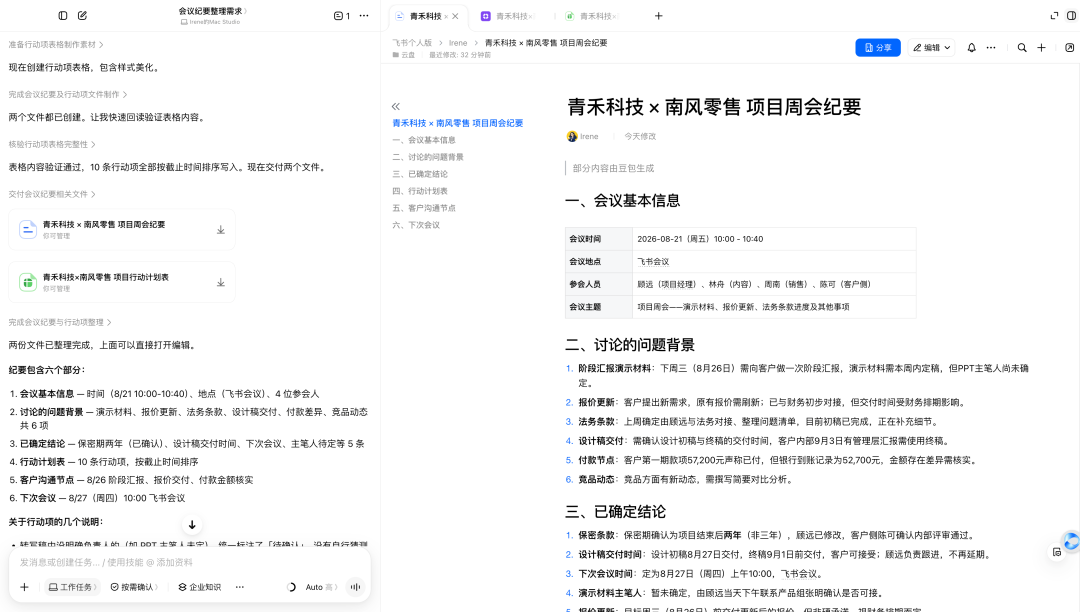Open the 编辑 mode dropdown

tap(931, 48)
